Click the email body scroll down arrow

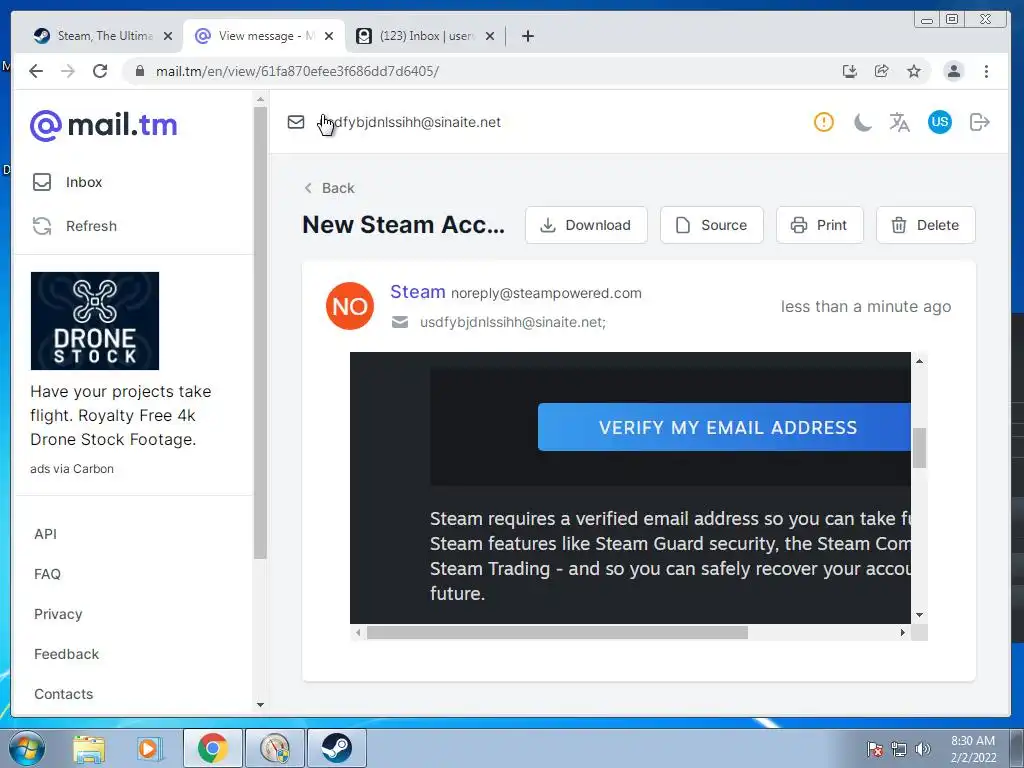[x=919, y=615]
